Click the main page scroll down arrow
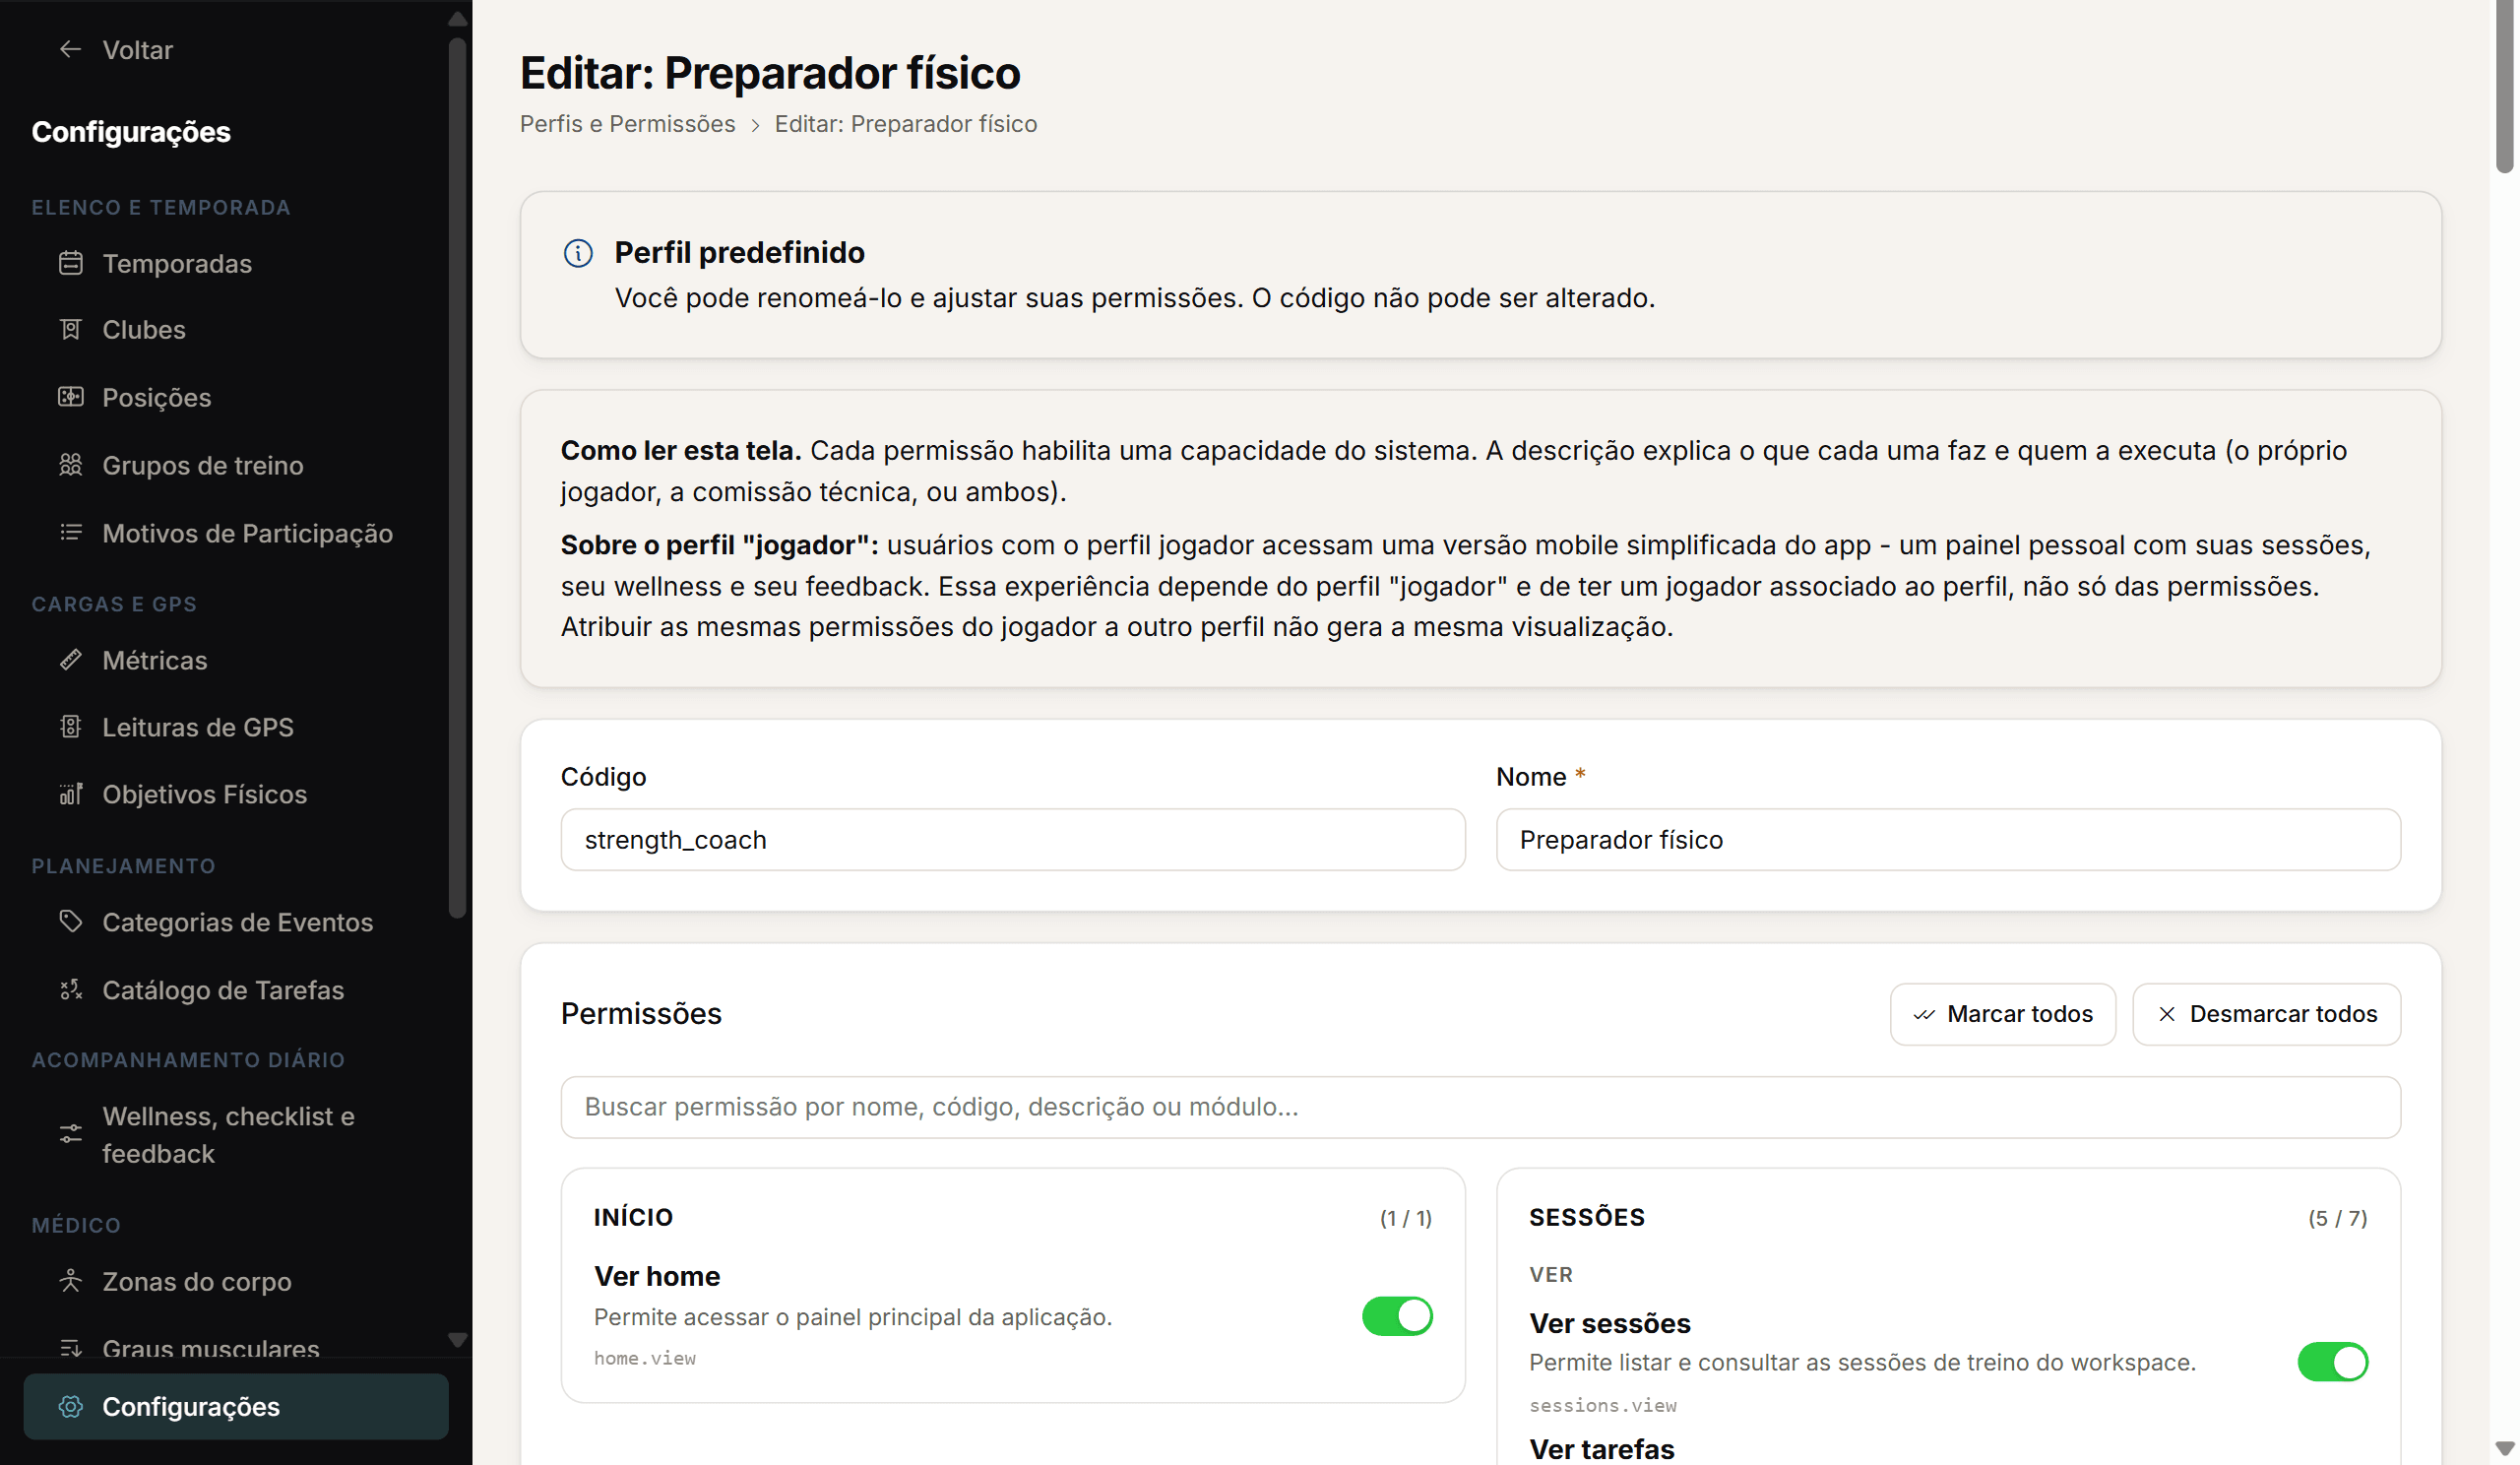Viewport: 2520px width, 1465px height. pos(2504,1447)
